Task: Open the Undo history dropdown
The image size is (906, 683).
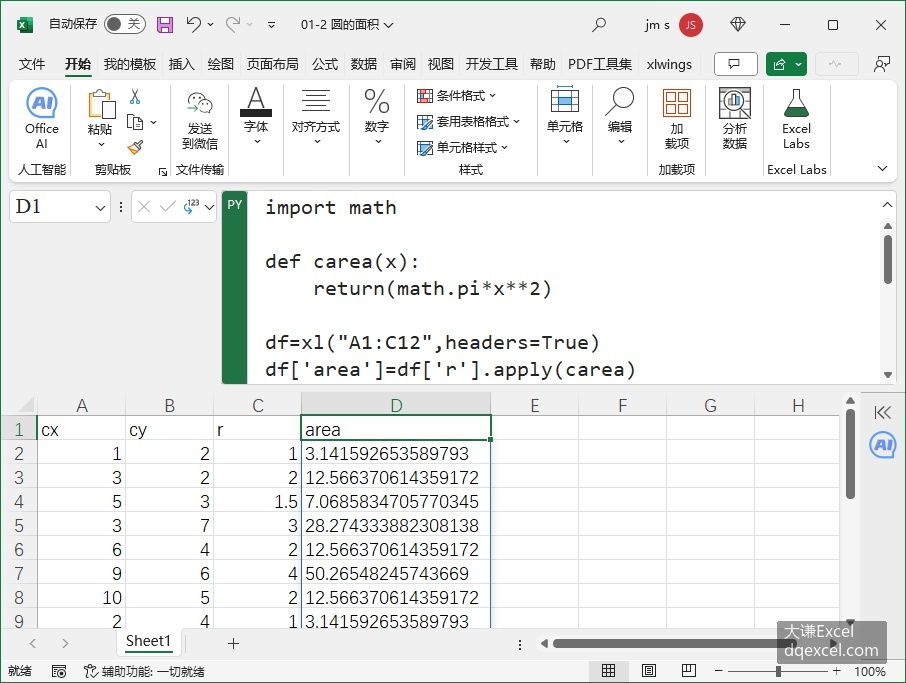Action: (210, 24)
